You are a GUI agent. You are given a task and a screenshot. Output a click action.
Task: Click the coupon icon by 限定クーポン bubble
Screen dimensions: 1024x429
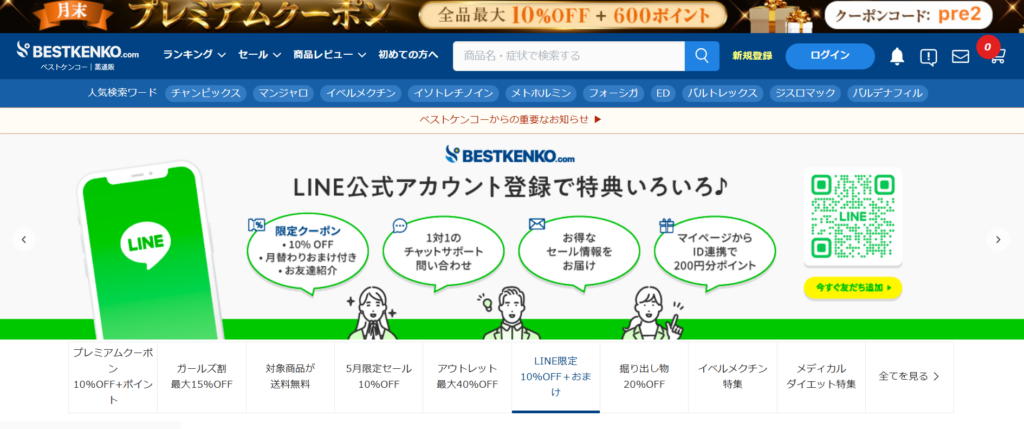click(256, 225)
